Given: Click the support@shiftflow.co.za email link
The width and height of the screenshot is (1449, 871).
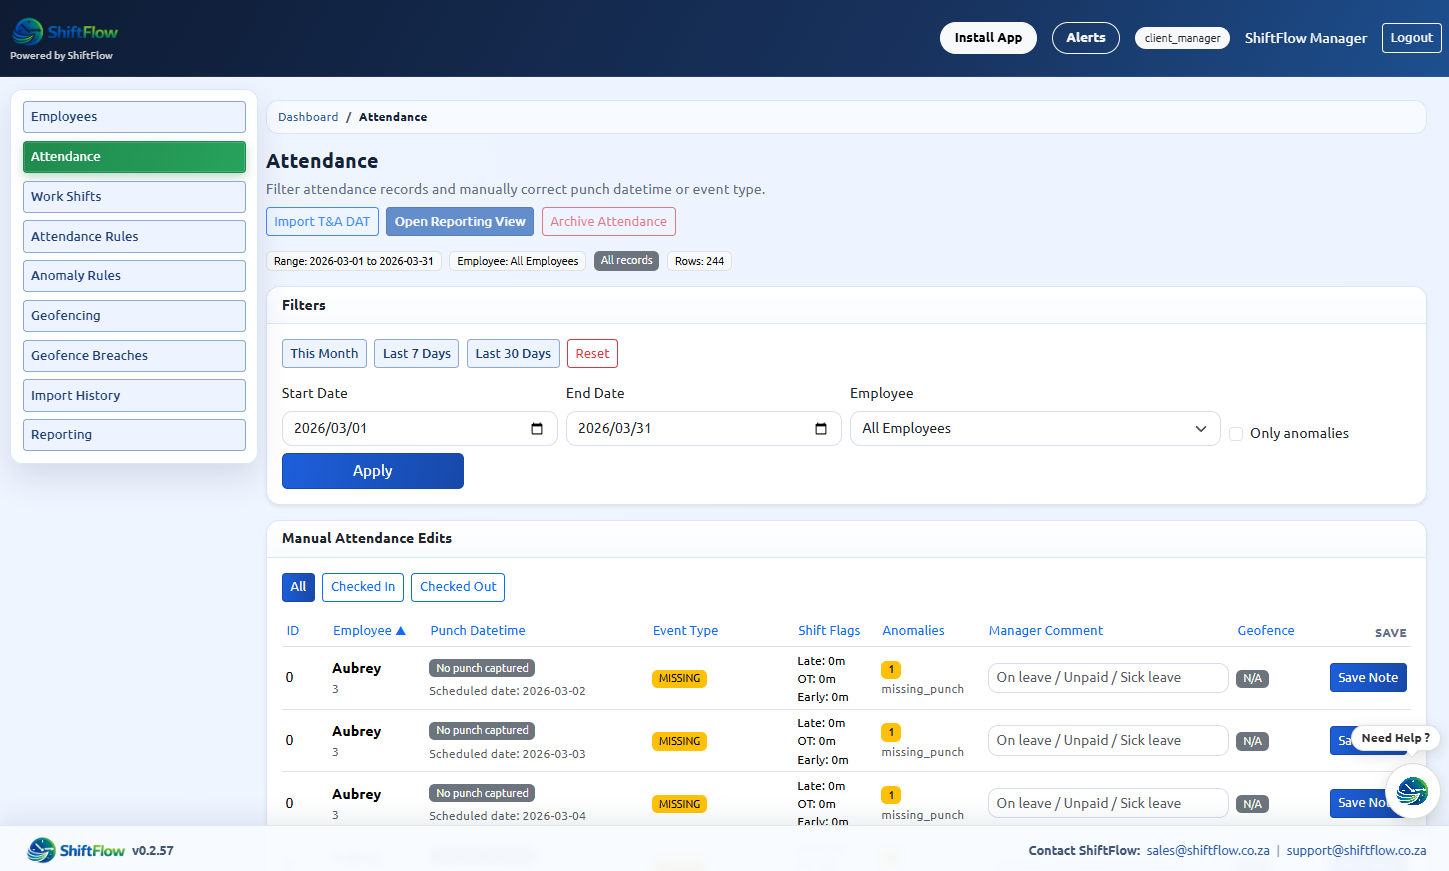Looking at the screenshot, I should point(1356,851).
